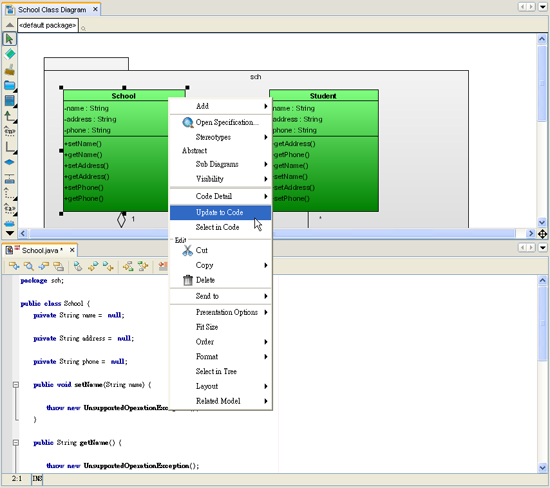
Task: Expand the Code Detail submenu
Action: click(220, 196)
